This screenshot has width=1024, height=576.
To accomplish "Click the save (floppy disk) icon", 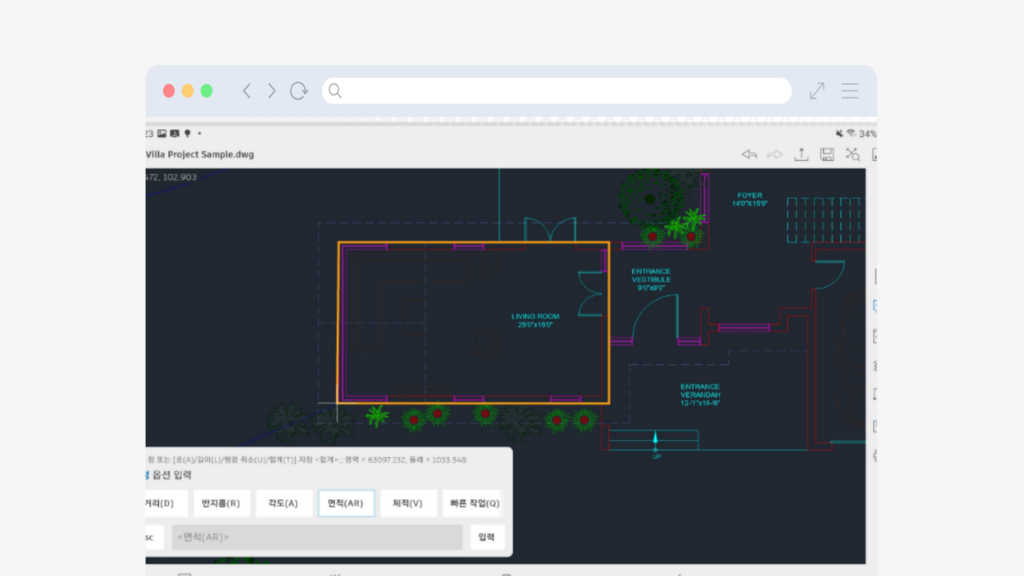I will [827, 154].
